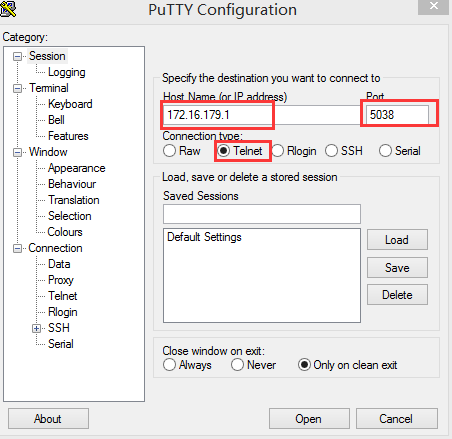Viewport: 452px width, 439px height.
Task: Open the Rlogin category in tree
Action: coord(62,312)
